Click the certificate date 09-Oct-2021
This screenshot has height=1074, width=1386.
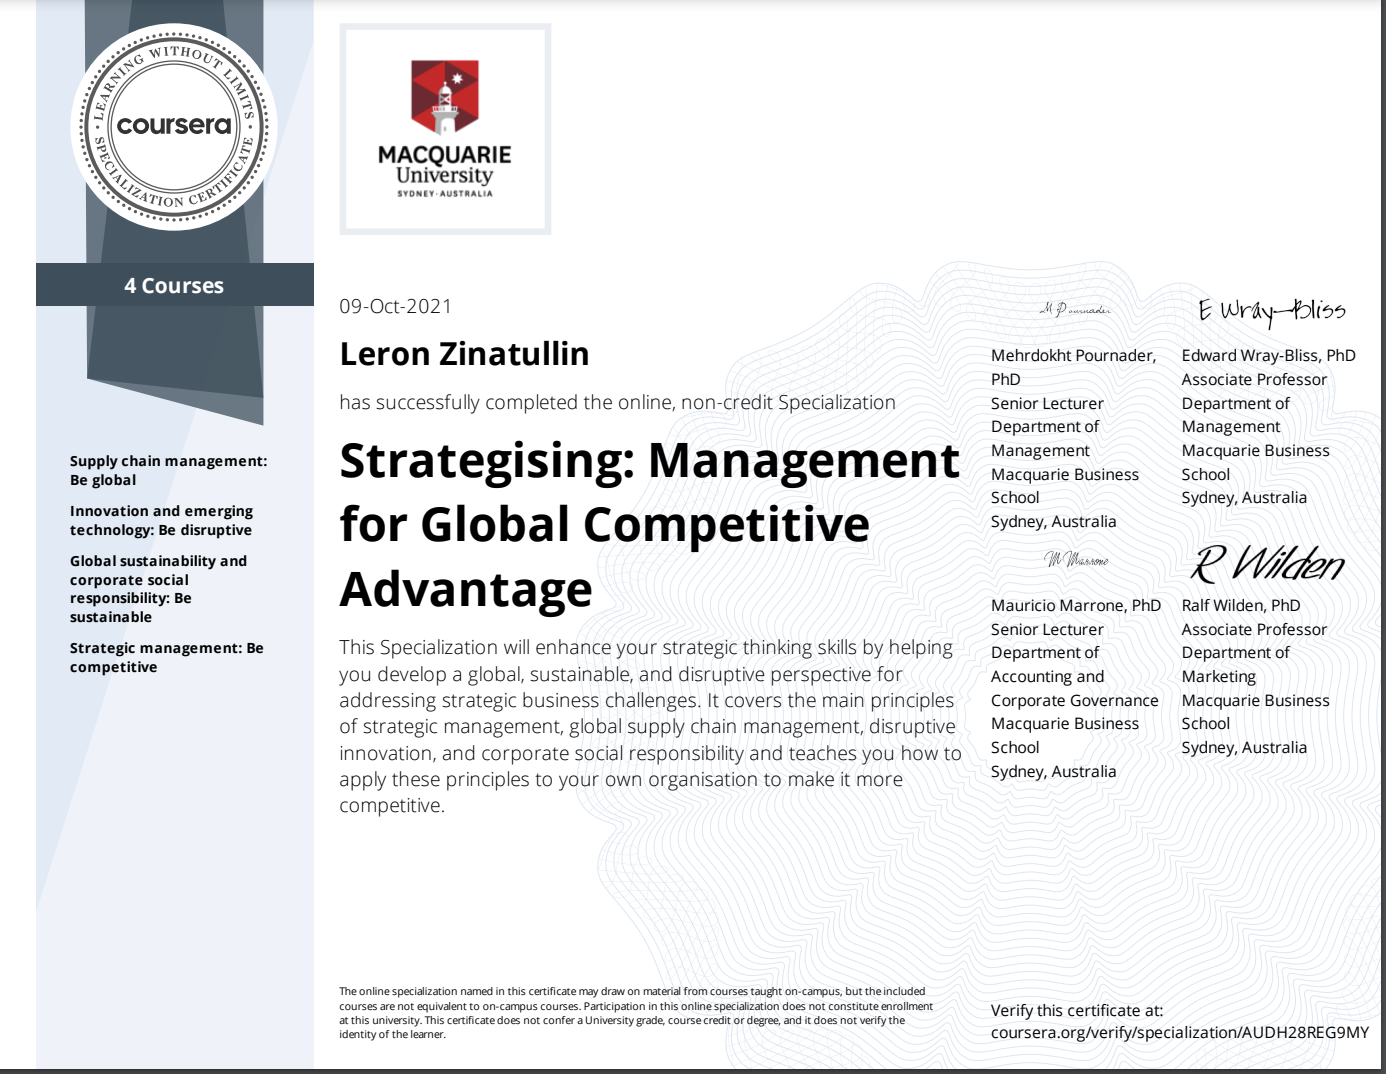pos(395,306)
